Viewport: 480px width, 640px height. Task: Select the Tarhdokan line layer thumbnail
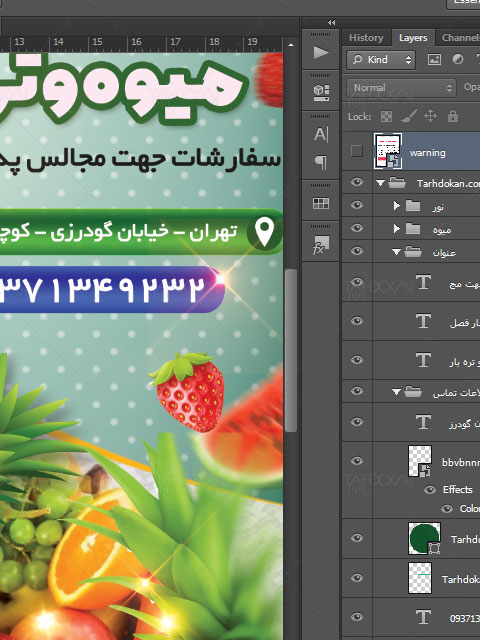[420, 578]
